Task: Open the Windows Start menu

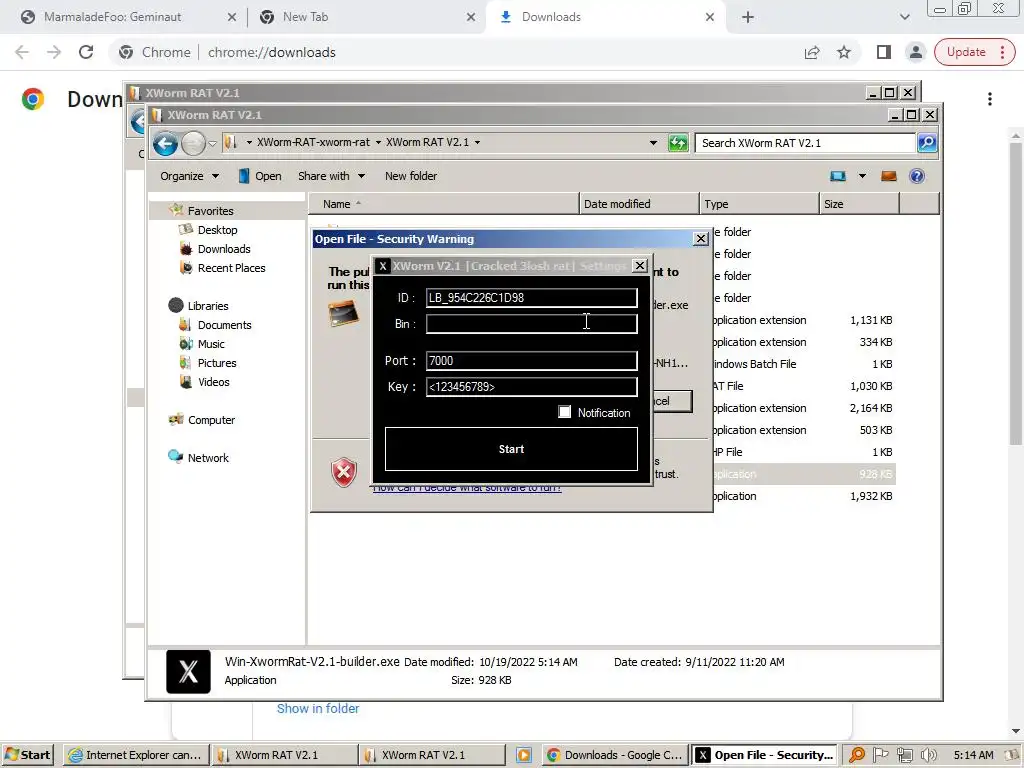Action: (27, 755)
